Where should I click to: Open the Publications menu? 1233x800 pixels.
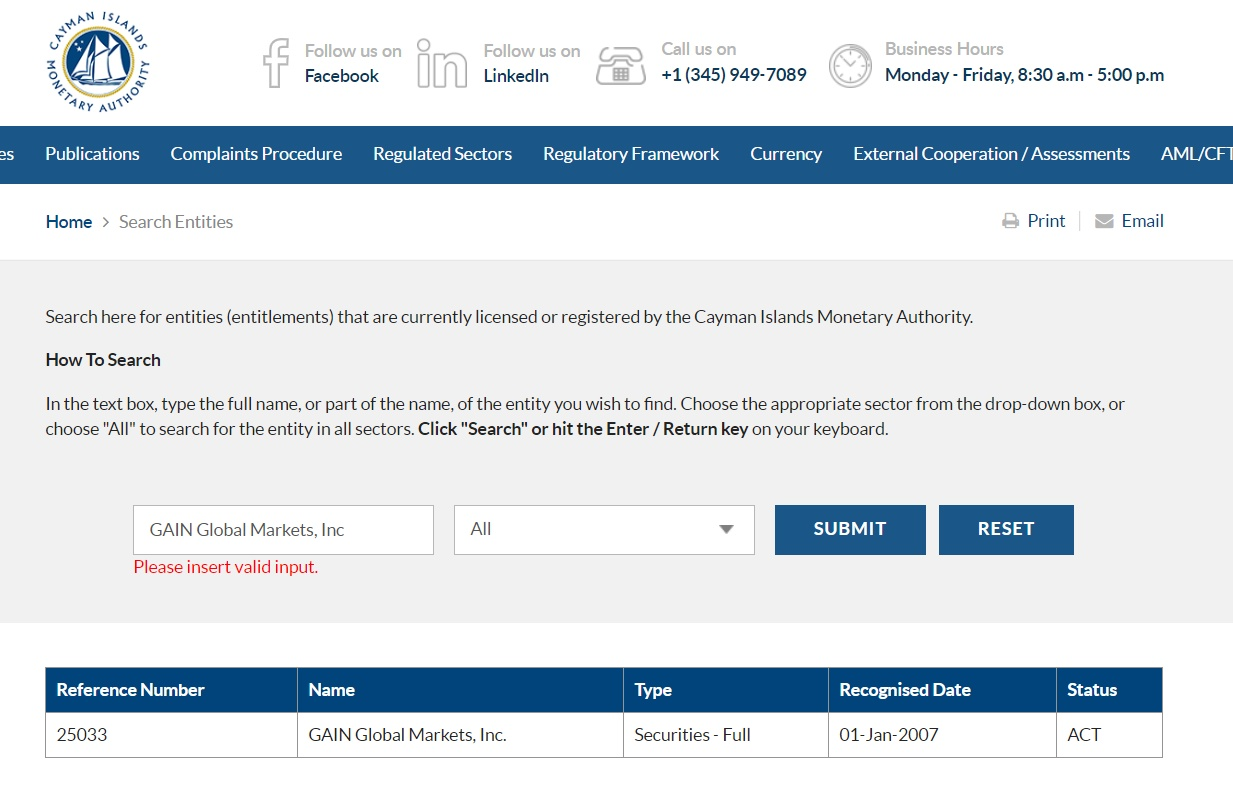point(92,154)
